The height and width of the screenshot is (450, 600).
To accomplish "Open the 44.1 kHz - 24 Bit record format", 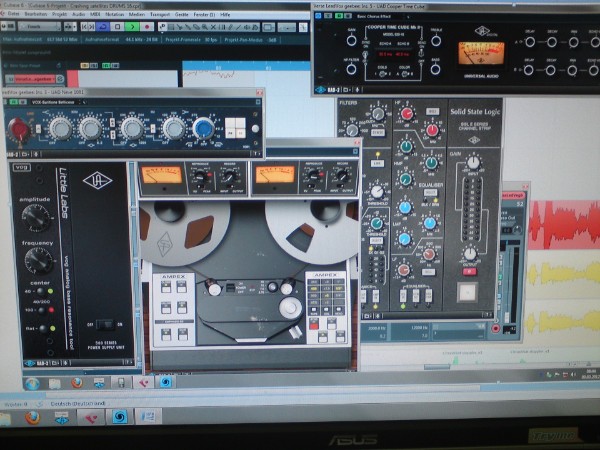I will [x=141, y=39].
